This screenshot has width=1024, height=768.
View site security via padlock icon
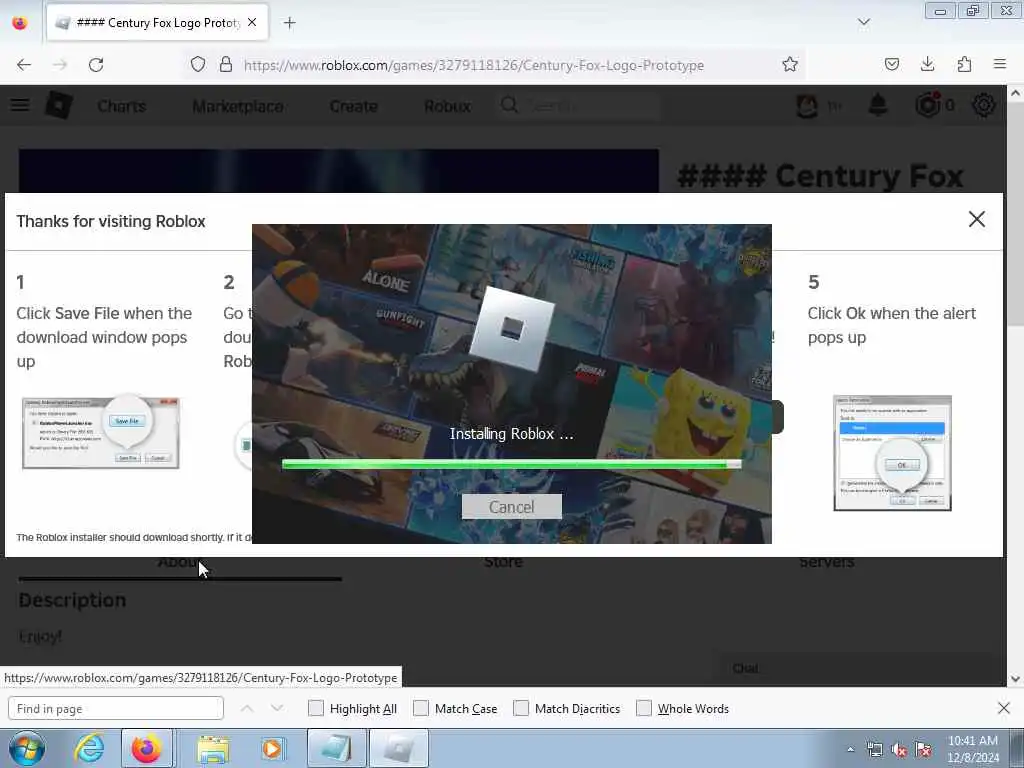225,65
